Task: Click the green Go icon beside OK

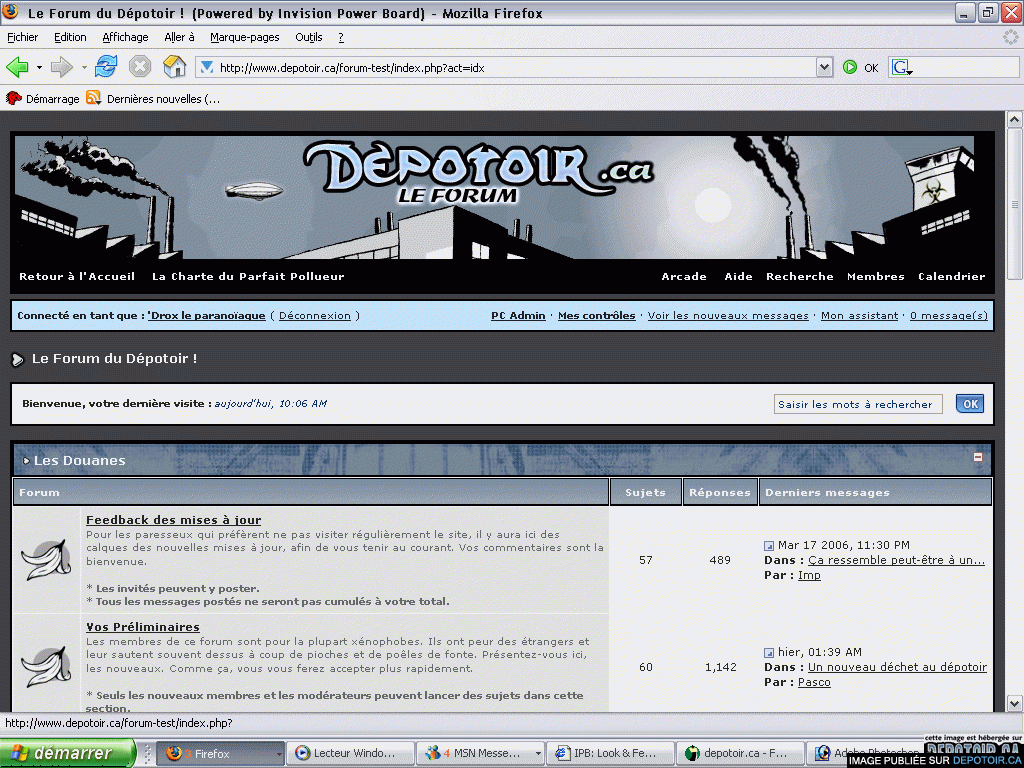Action: point(850,67)
